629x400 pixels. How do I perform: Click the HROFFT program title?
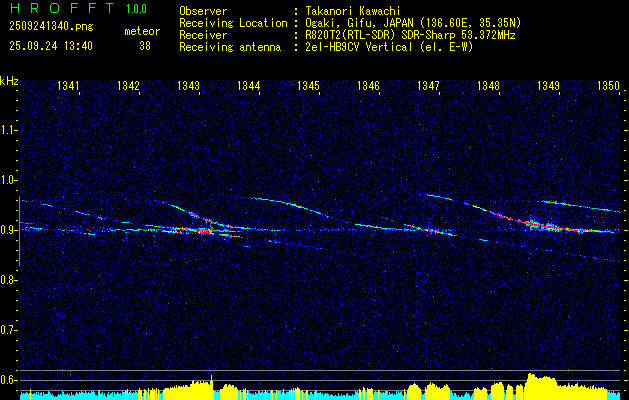(62, 8)
